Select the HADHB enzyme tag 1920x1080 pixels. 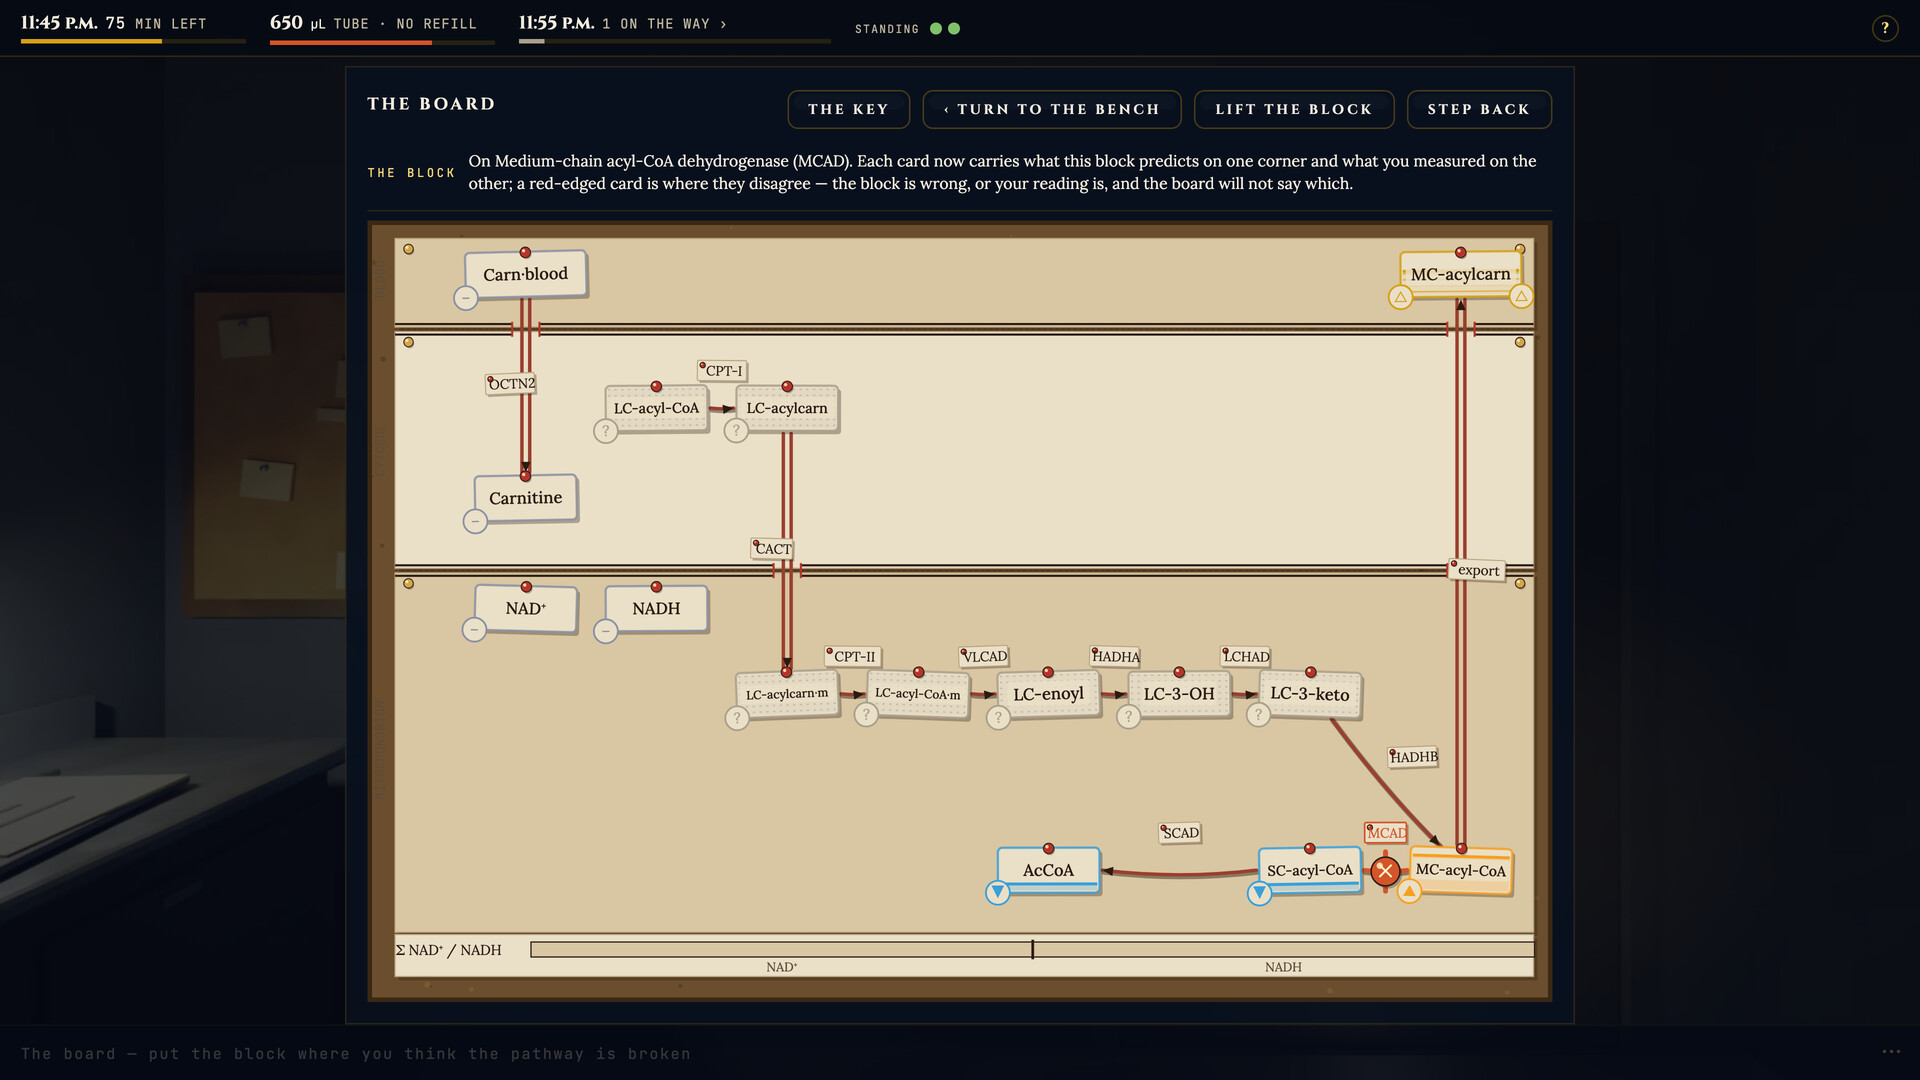click(x=1413, y=757)
